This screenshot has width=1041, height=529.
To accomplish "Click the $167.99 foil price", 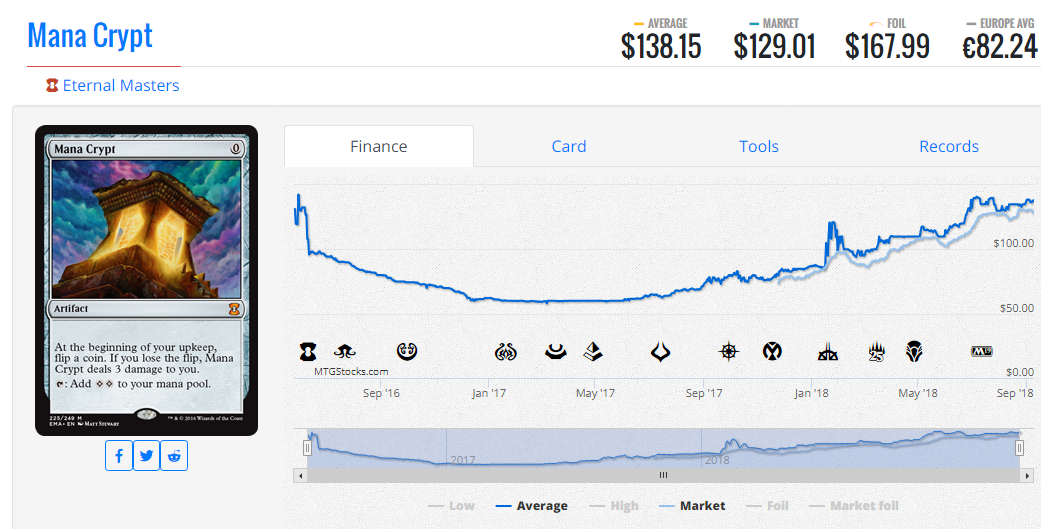I will tap(888, 47).
